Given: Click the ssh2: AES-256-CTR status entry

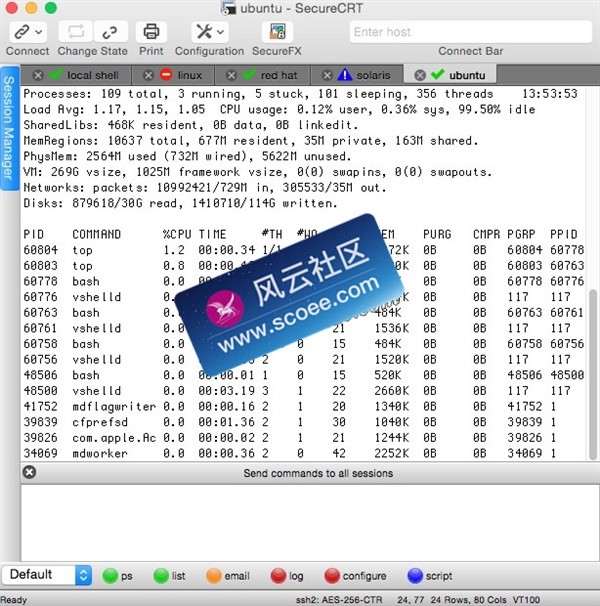Looking at the screenshot, I should click(339, 599).
